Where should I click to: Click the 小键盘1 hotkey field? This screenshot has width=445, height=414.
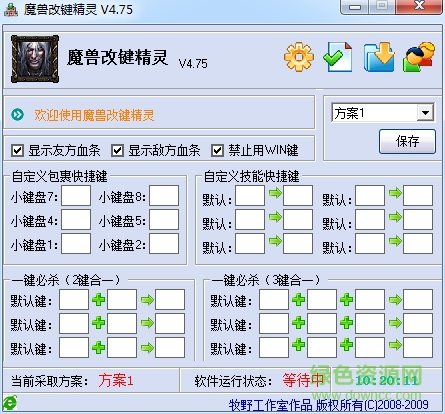pos(76,244)
